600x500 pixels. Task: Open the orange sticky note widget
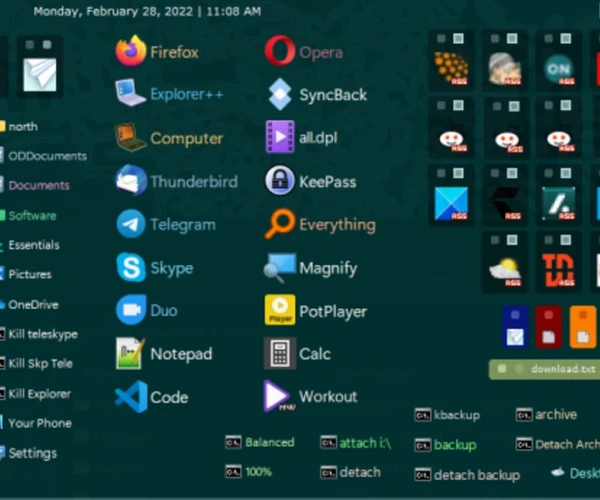pos(583,327)
